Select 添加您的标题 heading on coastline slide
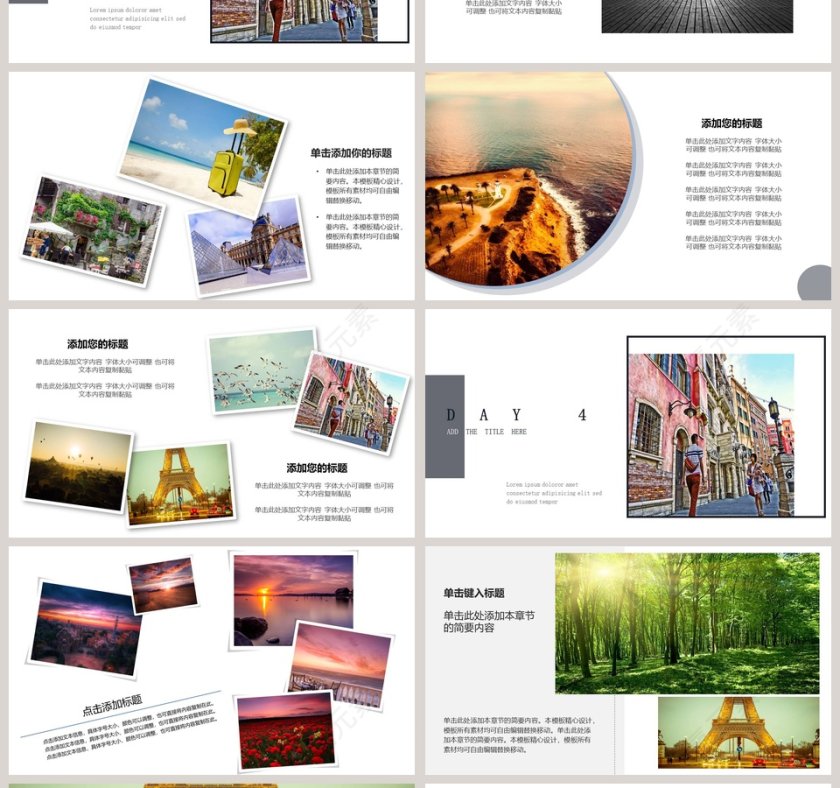This screenshot has width=840, height=788. (731, 123)
